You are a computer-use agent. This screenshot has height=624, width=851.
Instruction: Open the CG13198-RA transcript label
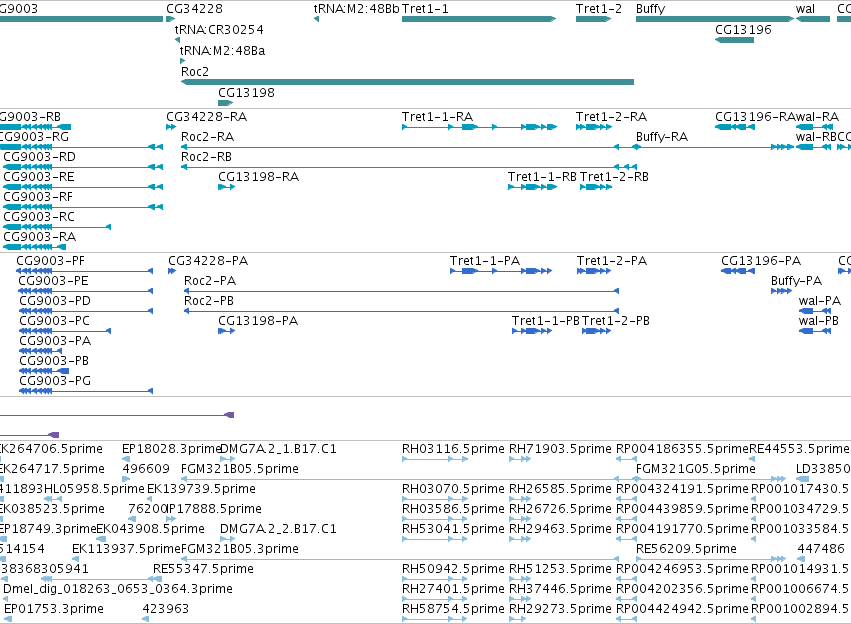pos(258,177)
